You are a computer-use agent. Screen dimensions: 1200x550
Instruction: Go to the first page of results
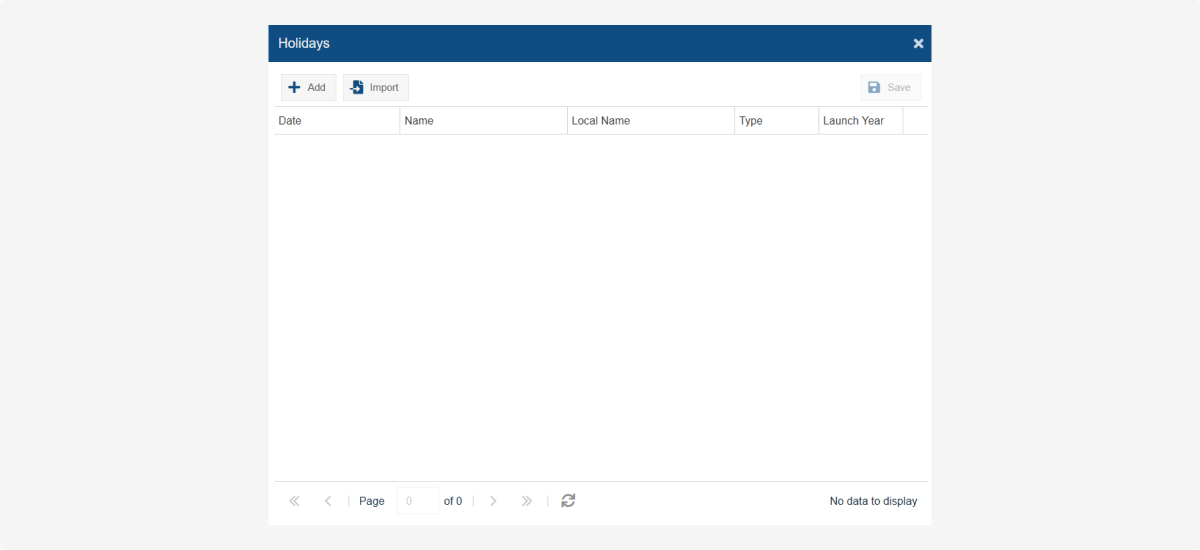(x=294, y=501)
